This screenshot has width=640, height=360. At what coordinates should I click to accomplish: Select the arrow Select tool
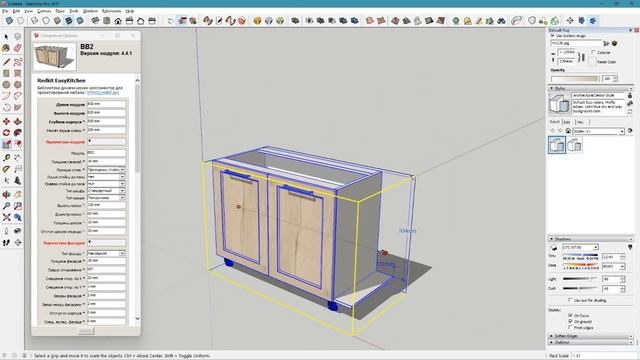coord(6,37)
